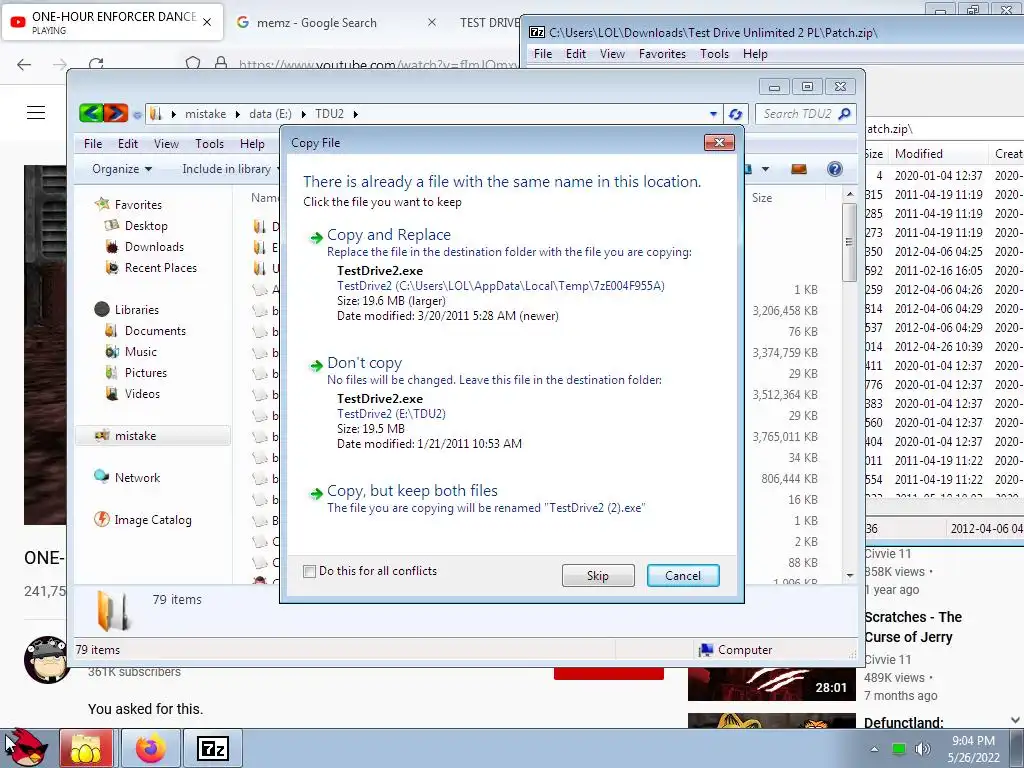The image size is (1024, 768).
Task: Open the Explorer help question mark icon
Action: (834, 169)
